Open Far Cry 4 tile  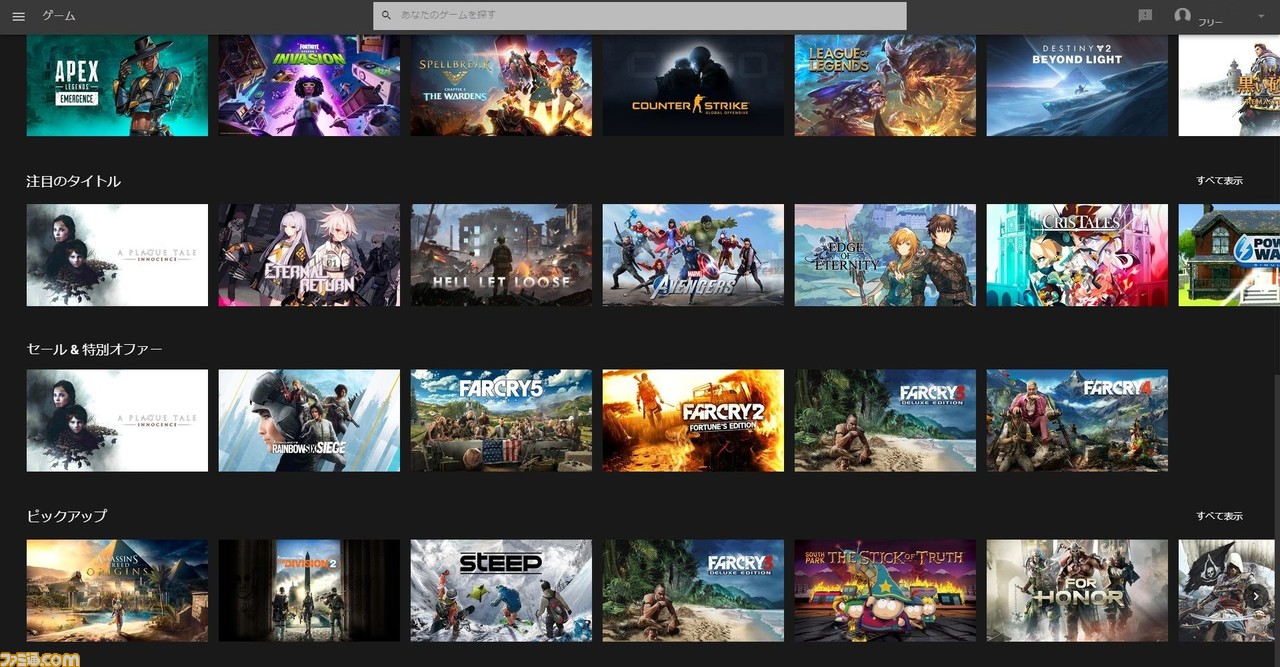coord(1077,421)
